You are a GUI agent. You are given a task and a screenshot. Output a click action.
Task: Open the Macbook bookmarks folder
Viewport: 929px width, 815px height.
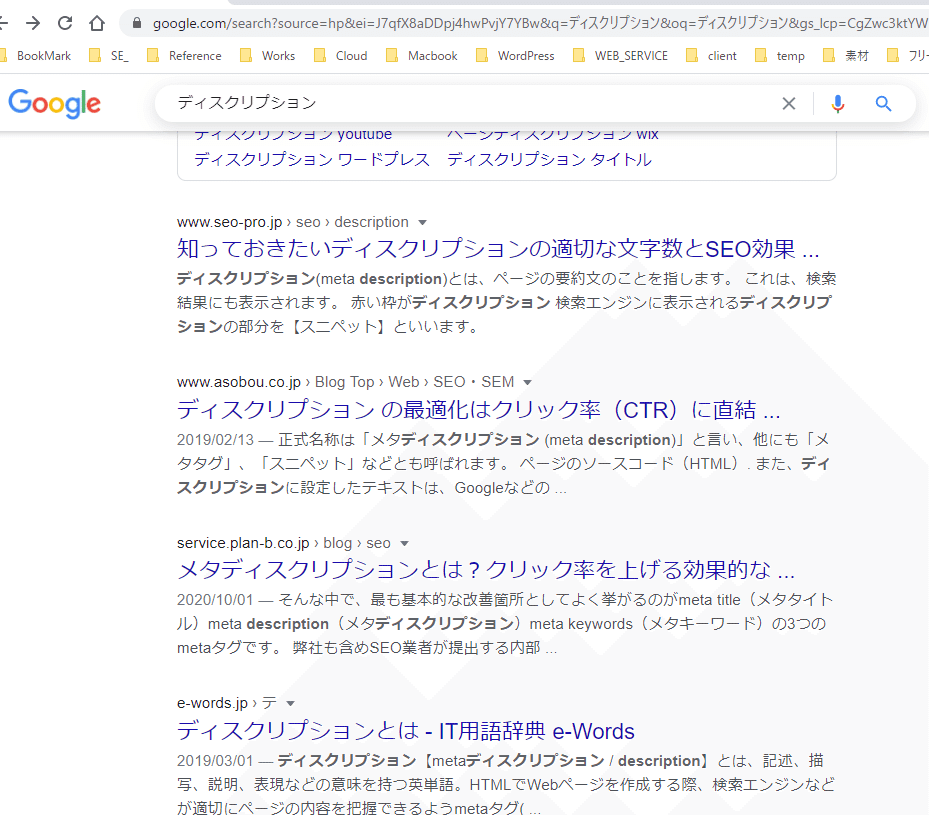point(422,56)
